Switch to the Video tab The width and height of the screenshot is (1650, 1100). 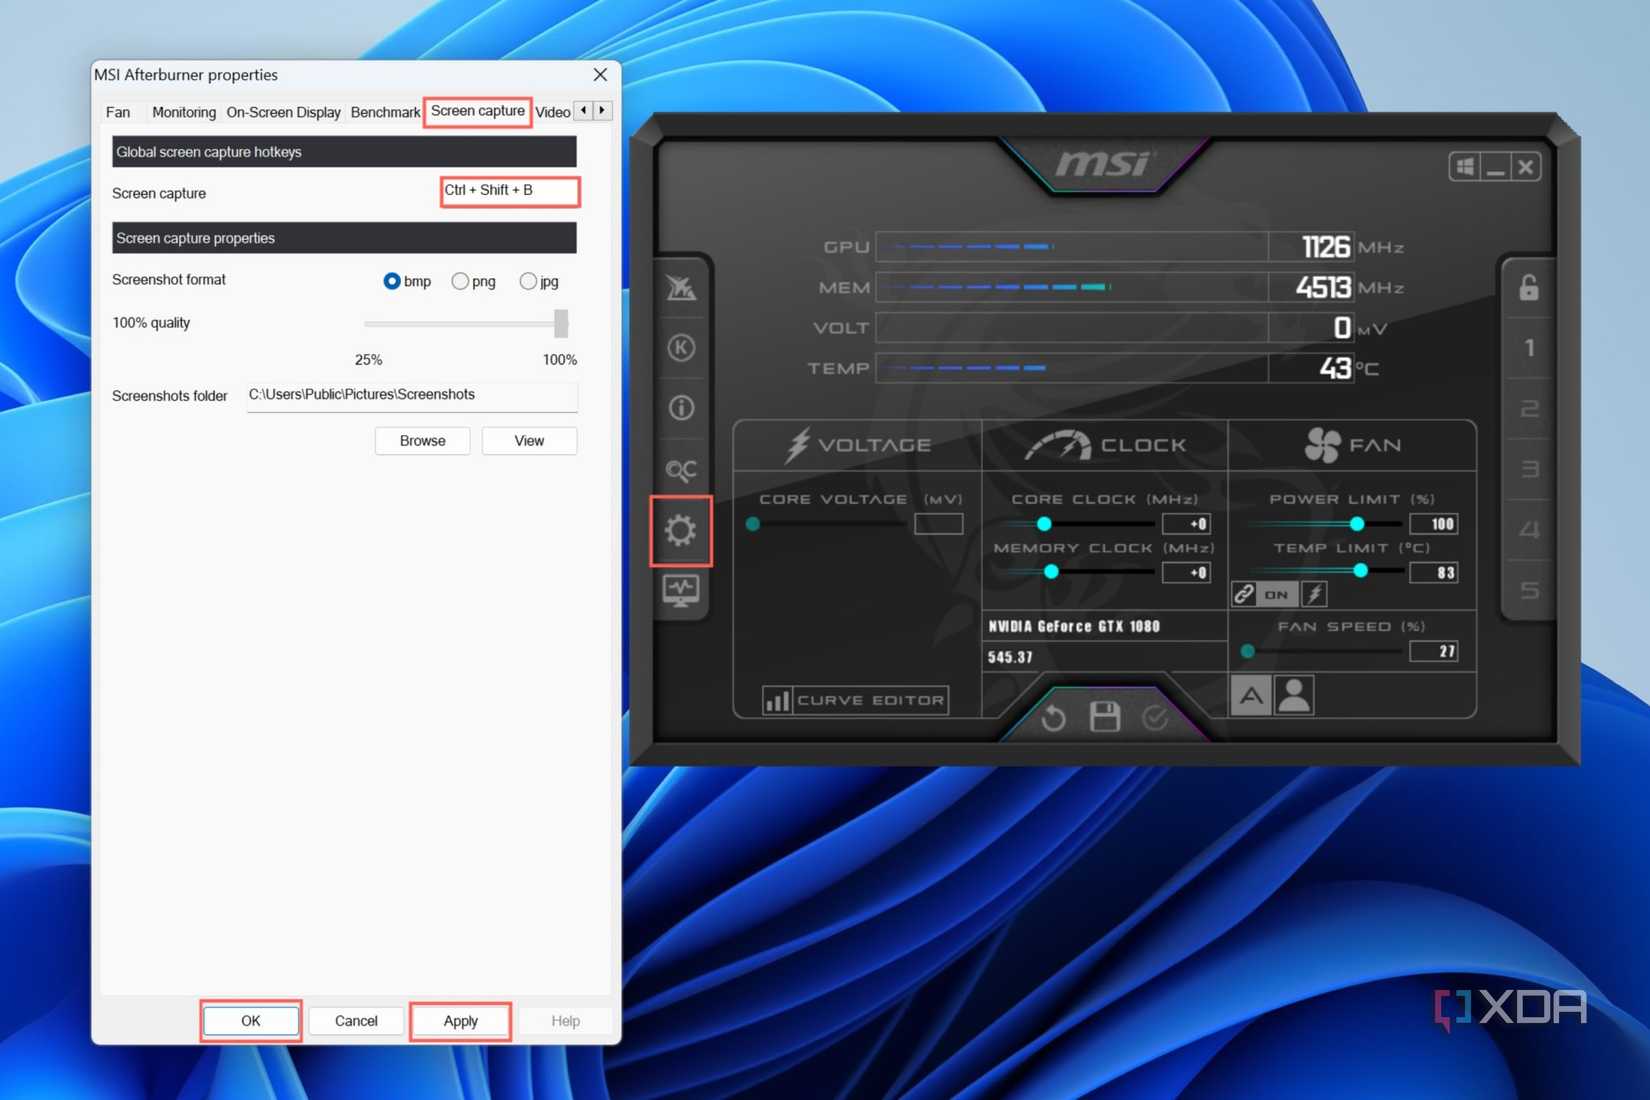click(x=552, y=112)
